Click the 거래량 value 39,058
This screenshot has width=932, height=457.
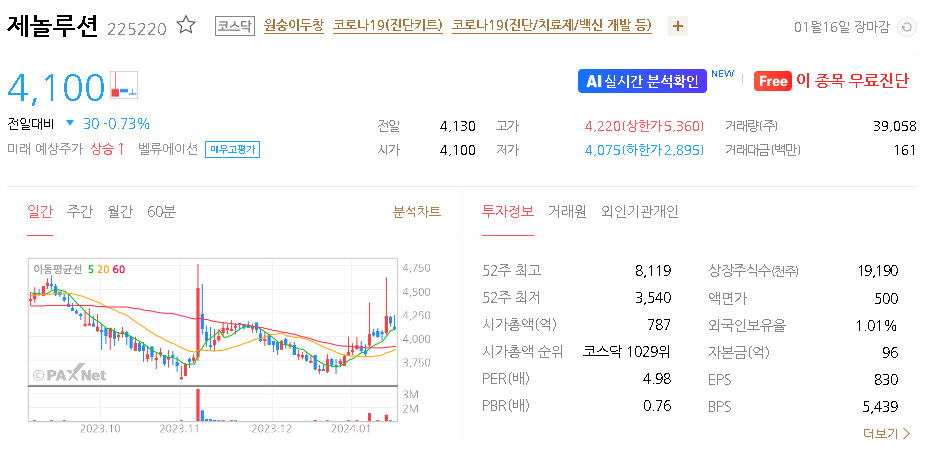[895, 126]
